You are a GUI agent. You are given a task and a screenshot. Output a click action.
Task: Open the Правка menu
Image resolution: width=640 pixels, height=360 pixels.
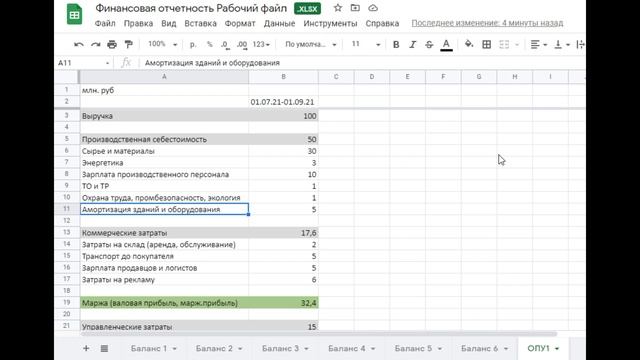[x=138, y=23]
